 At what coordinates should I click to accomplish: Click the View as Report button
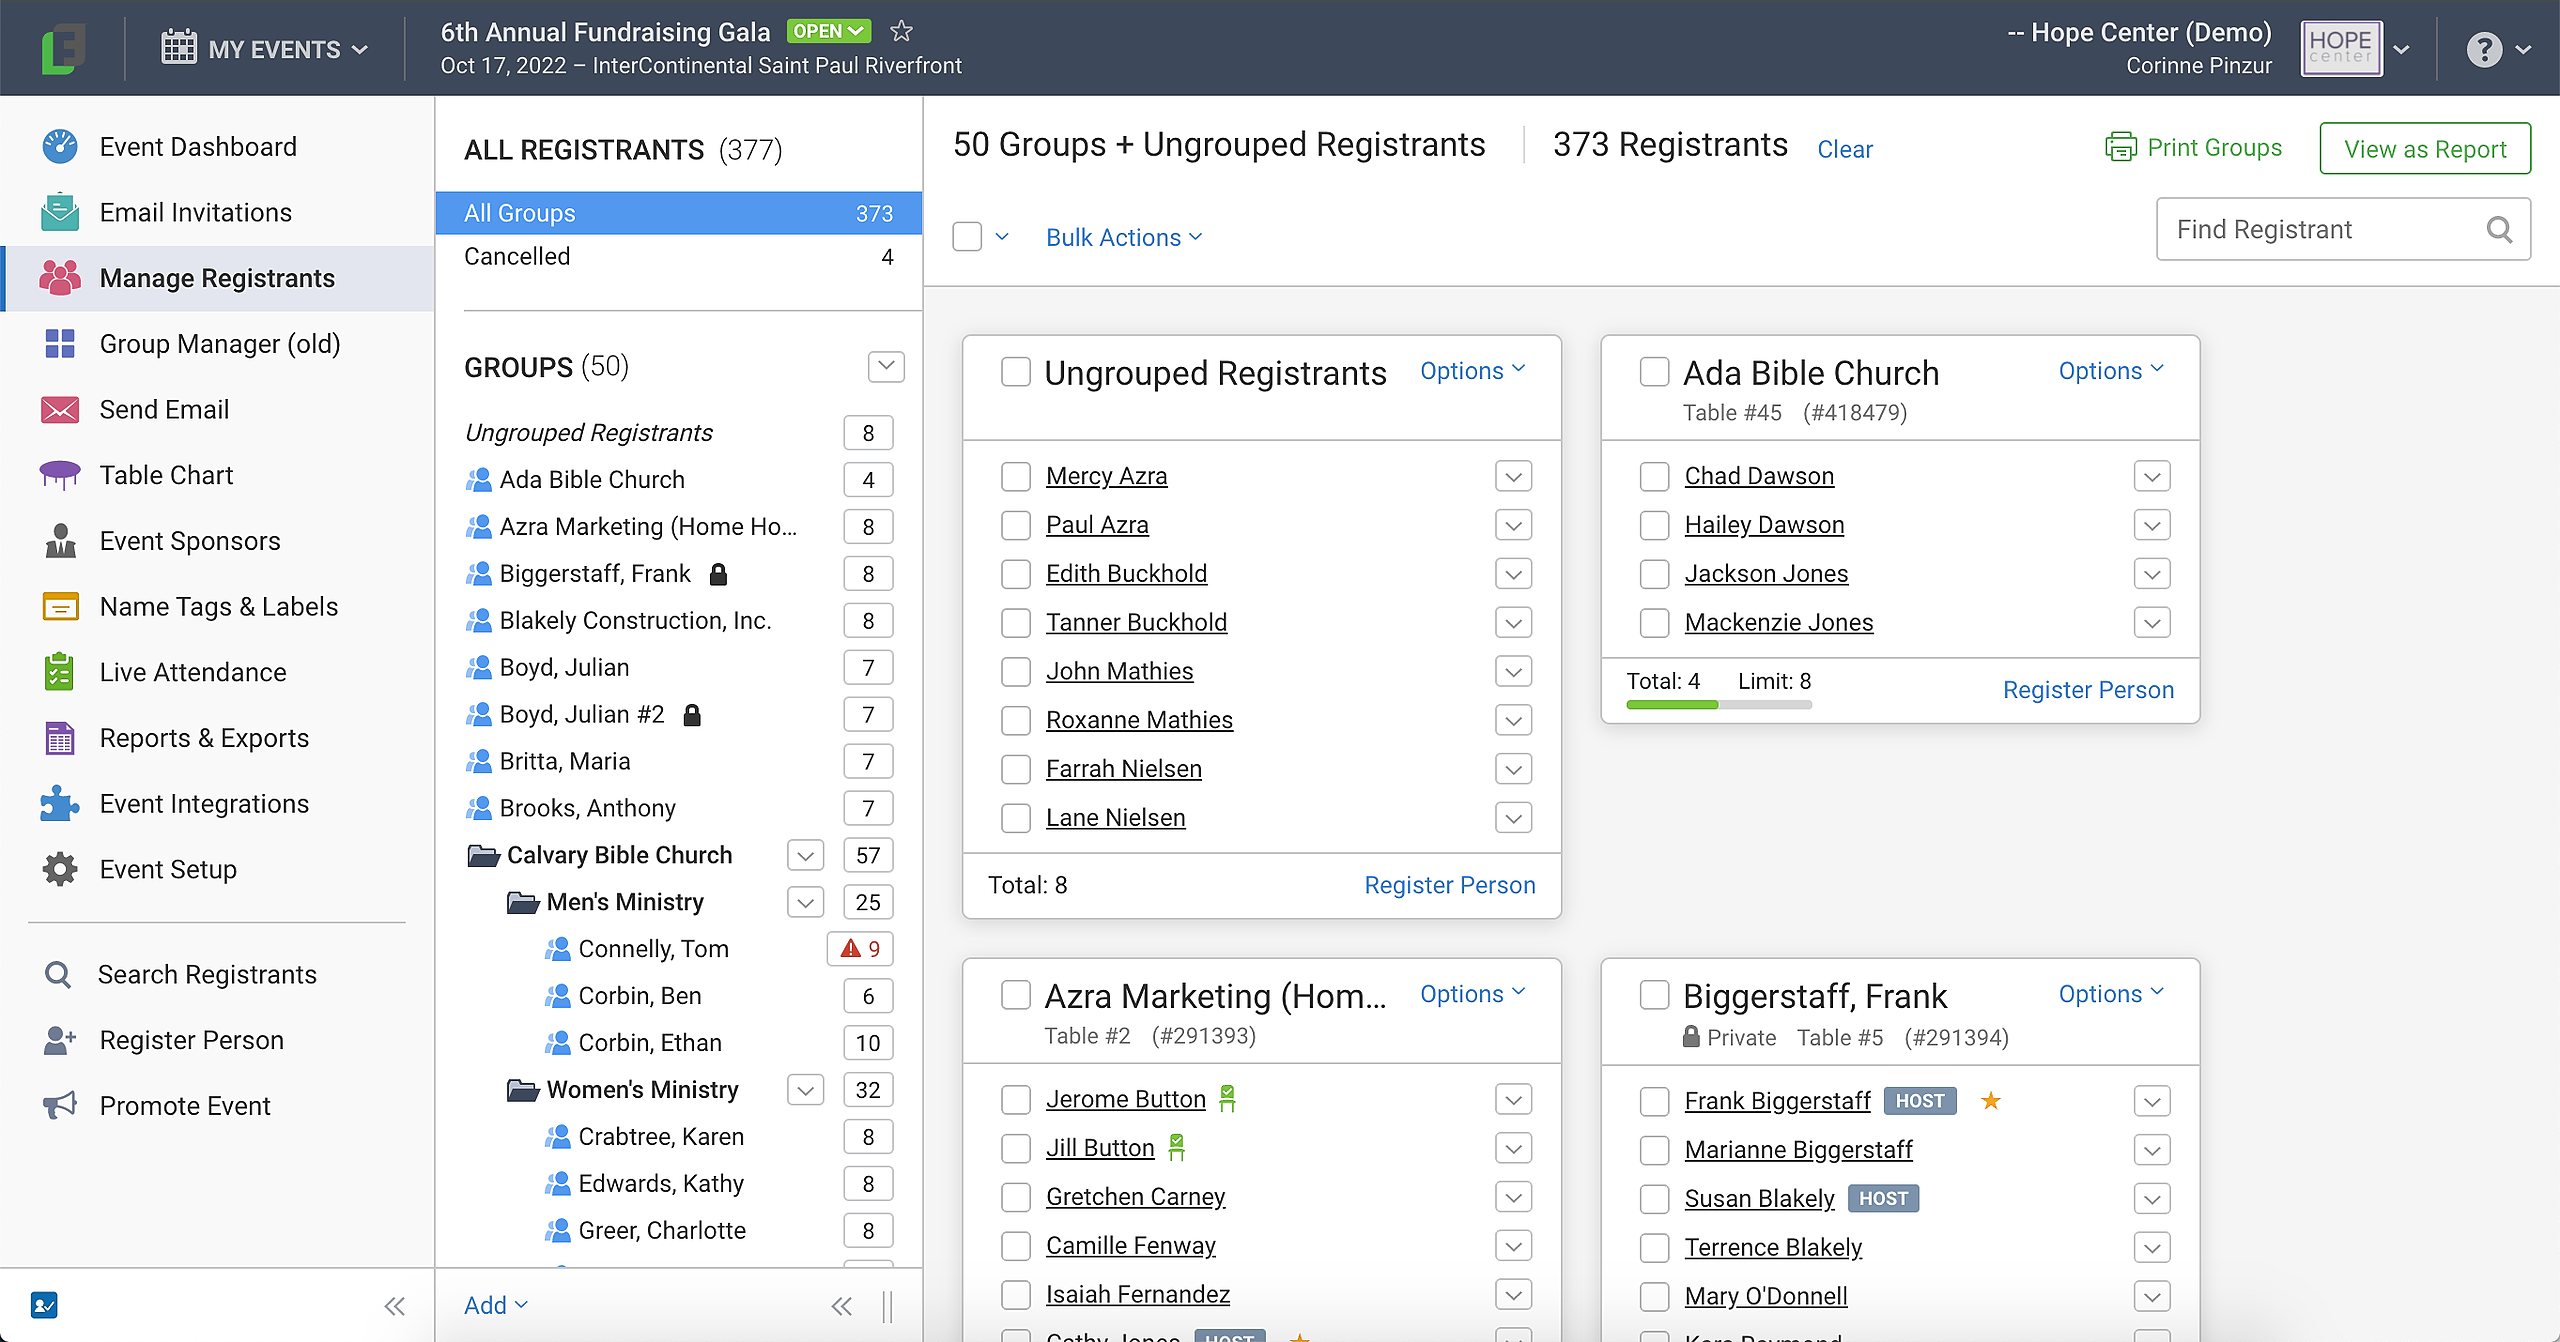click(2424, 149)
